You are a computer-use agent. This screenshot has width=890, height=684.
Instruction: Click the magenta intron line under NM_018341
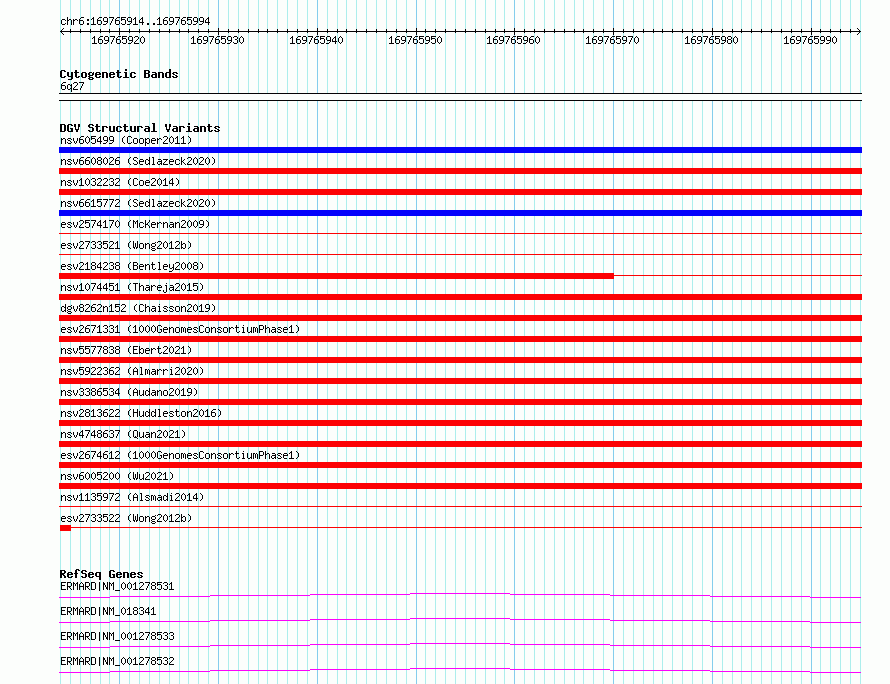coord(460,620)
